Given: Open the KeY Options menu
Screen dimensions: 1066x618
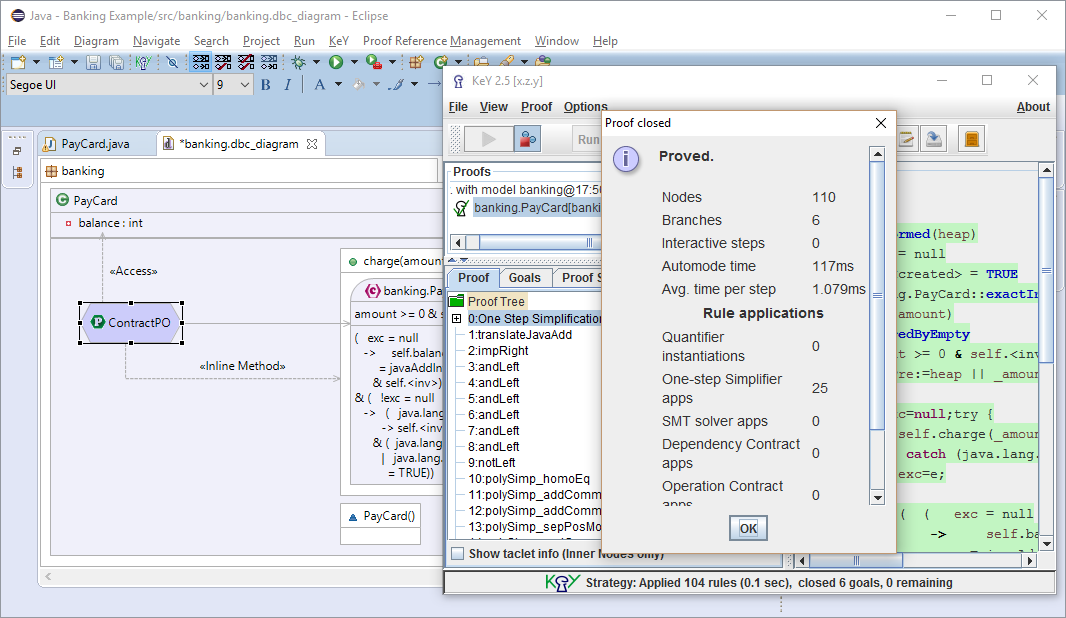Looking at the screenshot, I should pyautogui.click(x=585, y=107).
